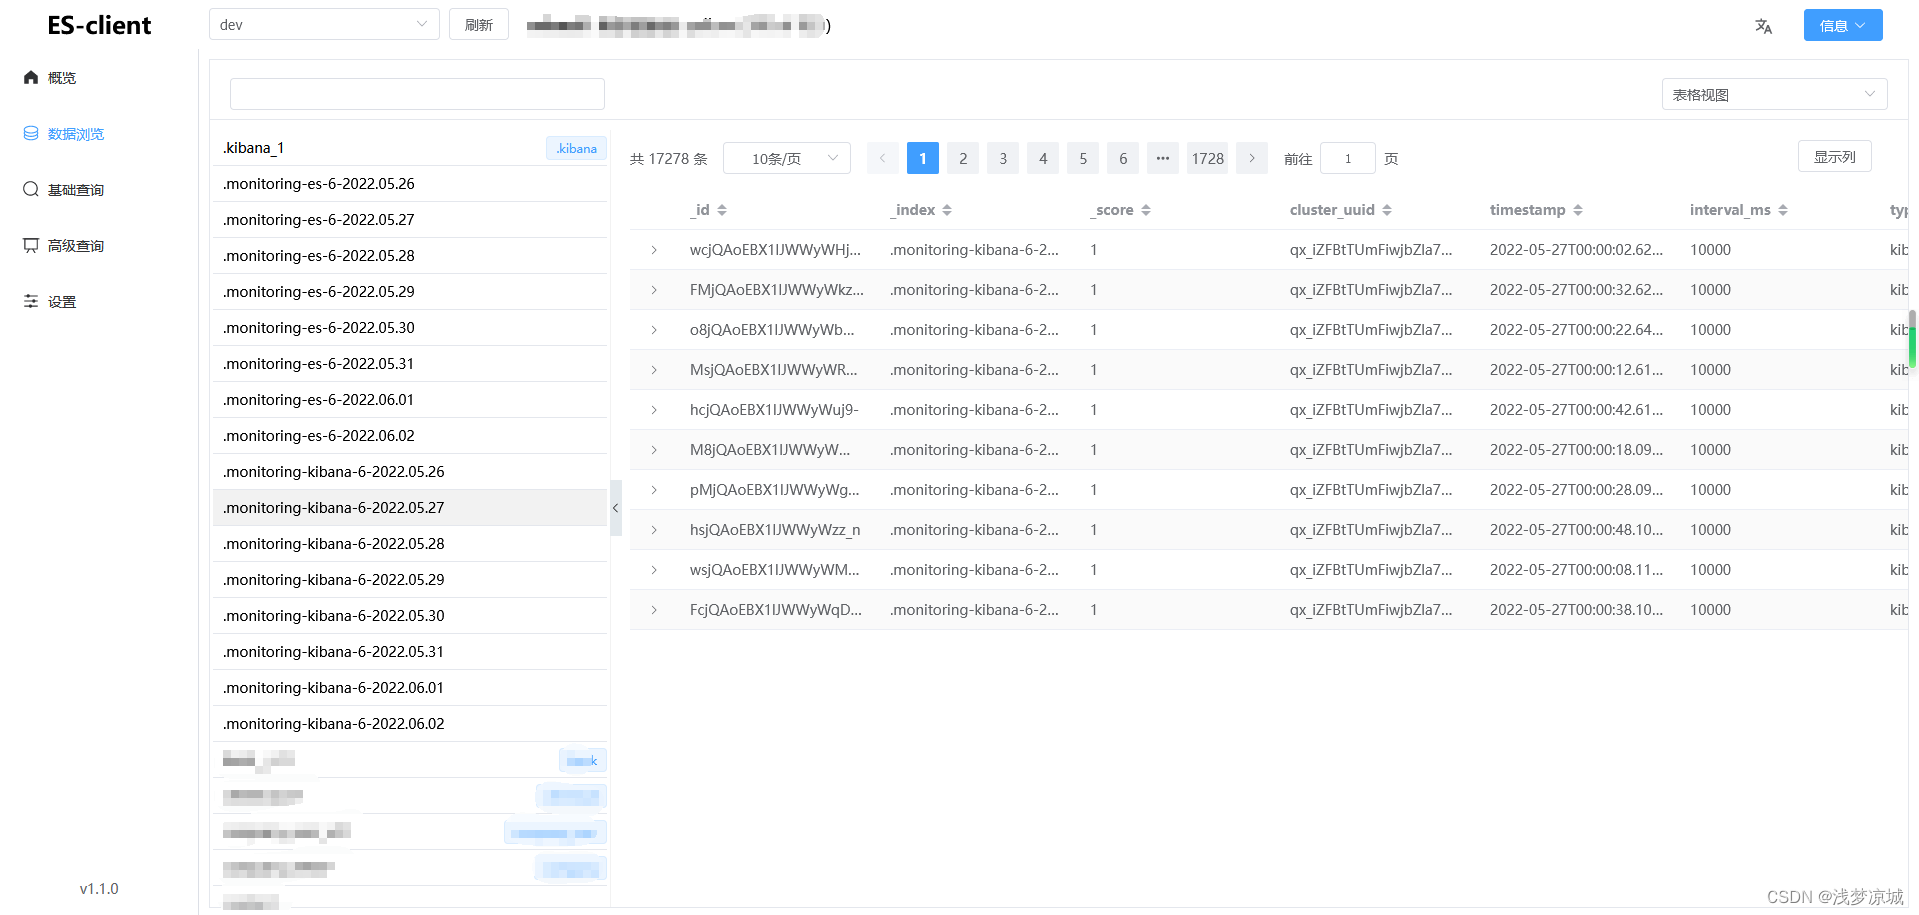Click the index filter search input
Screen dimensions: 1919x915
point(416,93)
